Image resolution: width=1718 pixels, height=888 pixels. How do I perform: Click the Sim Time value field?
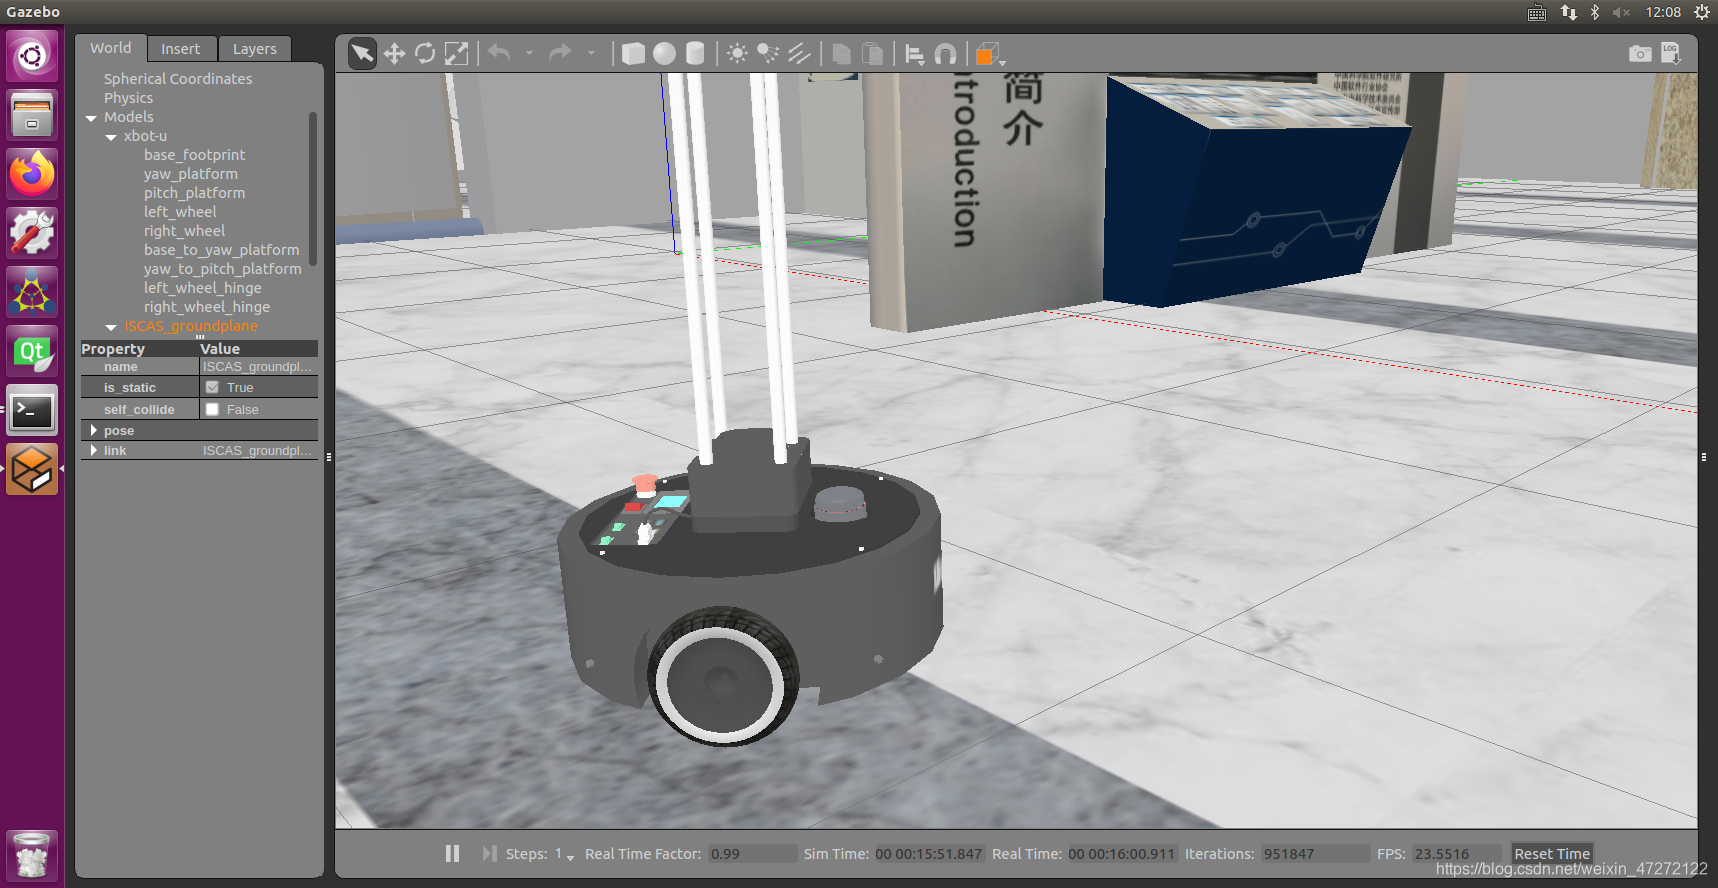coord(929,853)
